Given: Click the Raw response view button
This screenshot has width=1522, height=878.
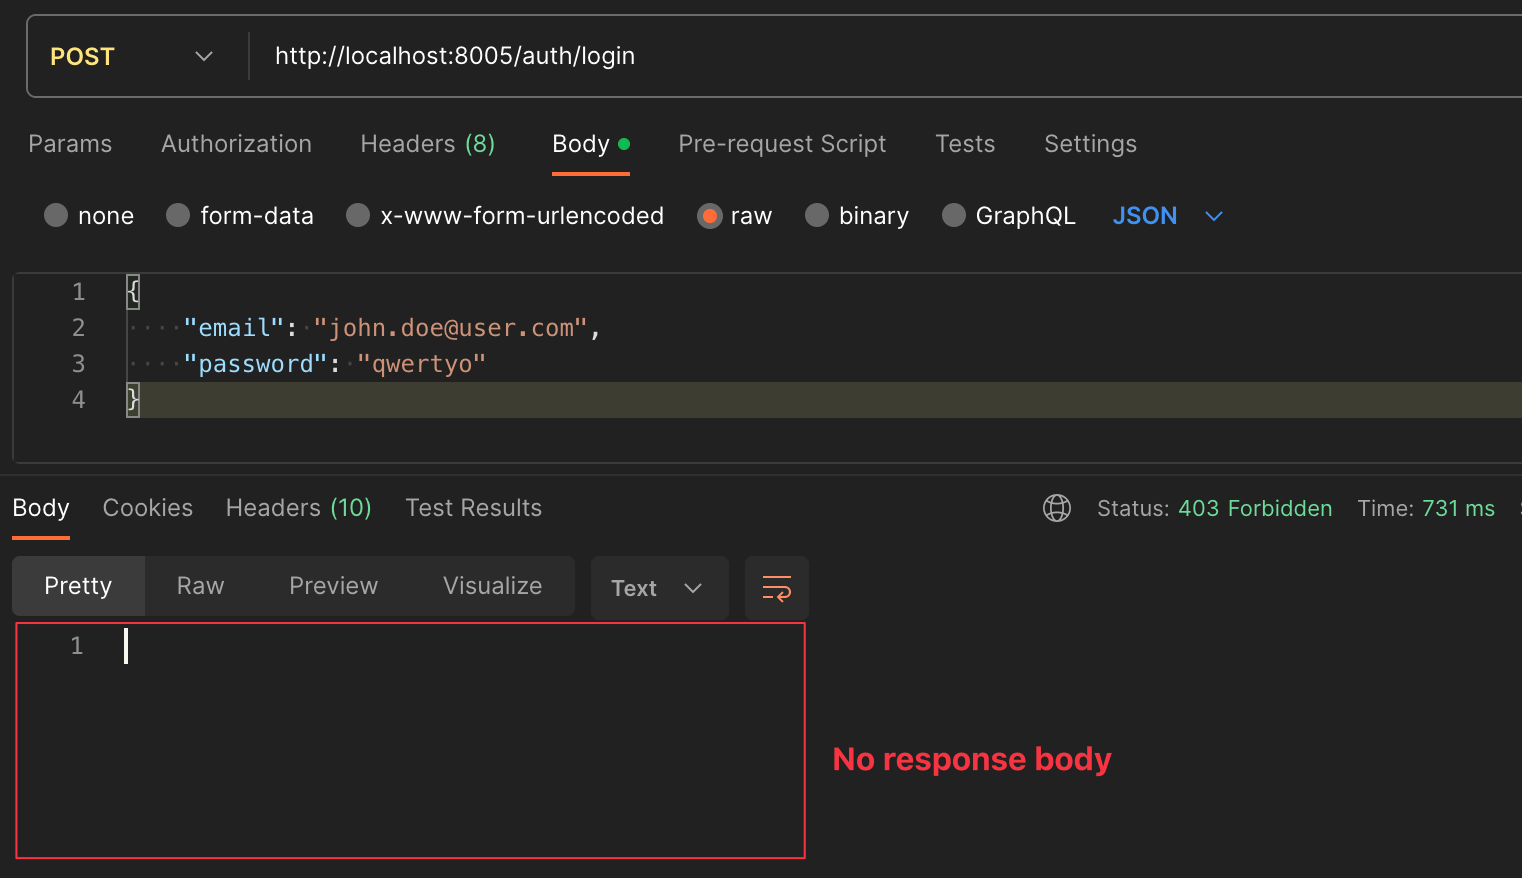Looking at the screenshot, I should (200, 586).
